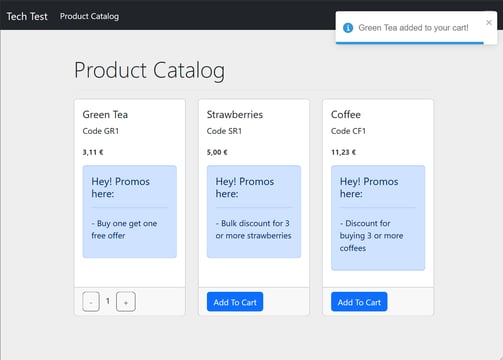The width and height of the screenshot is (503, 360).
Task: Open the Product Catalog nav link
Action: coord(89,16)
